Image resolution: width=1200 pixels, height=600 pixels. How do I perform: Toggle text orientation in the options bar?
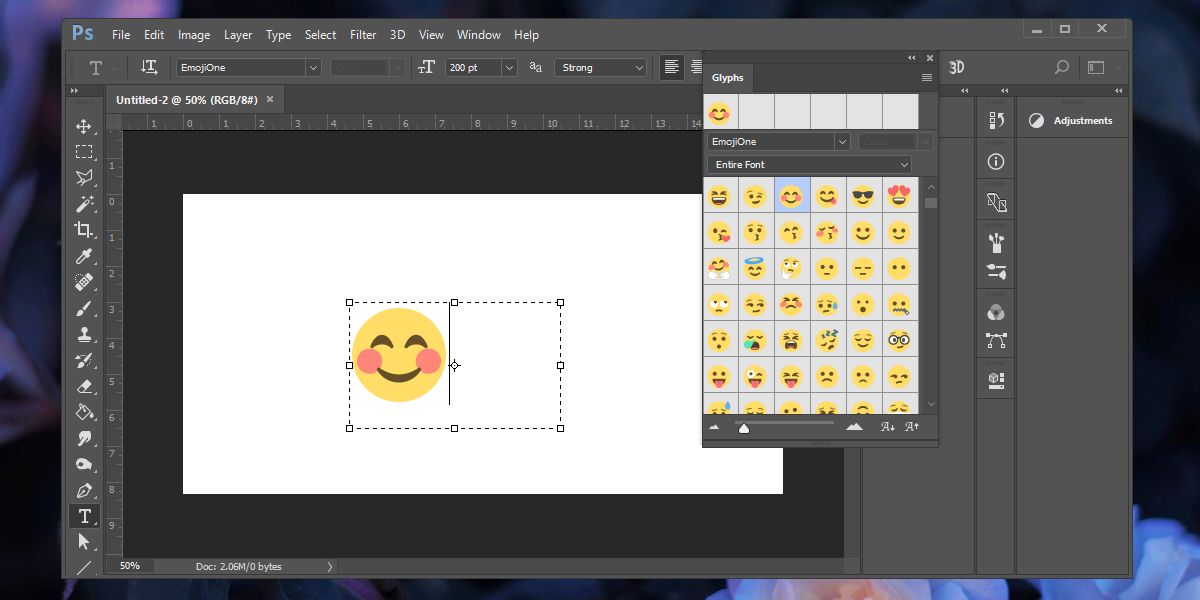pos(150,67)
